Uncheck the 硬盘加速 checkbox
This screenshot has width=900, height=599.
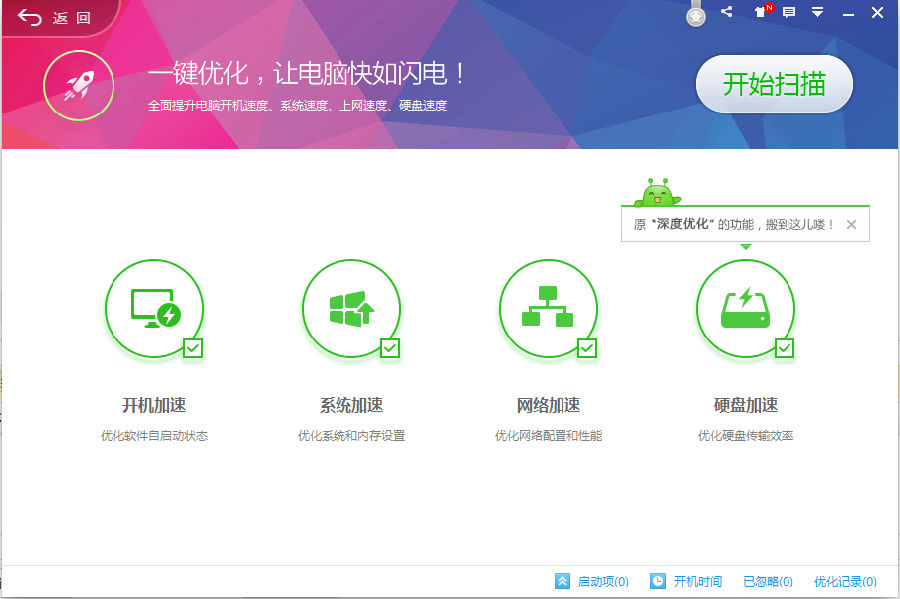(x=785, y=348)
